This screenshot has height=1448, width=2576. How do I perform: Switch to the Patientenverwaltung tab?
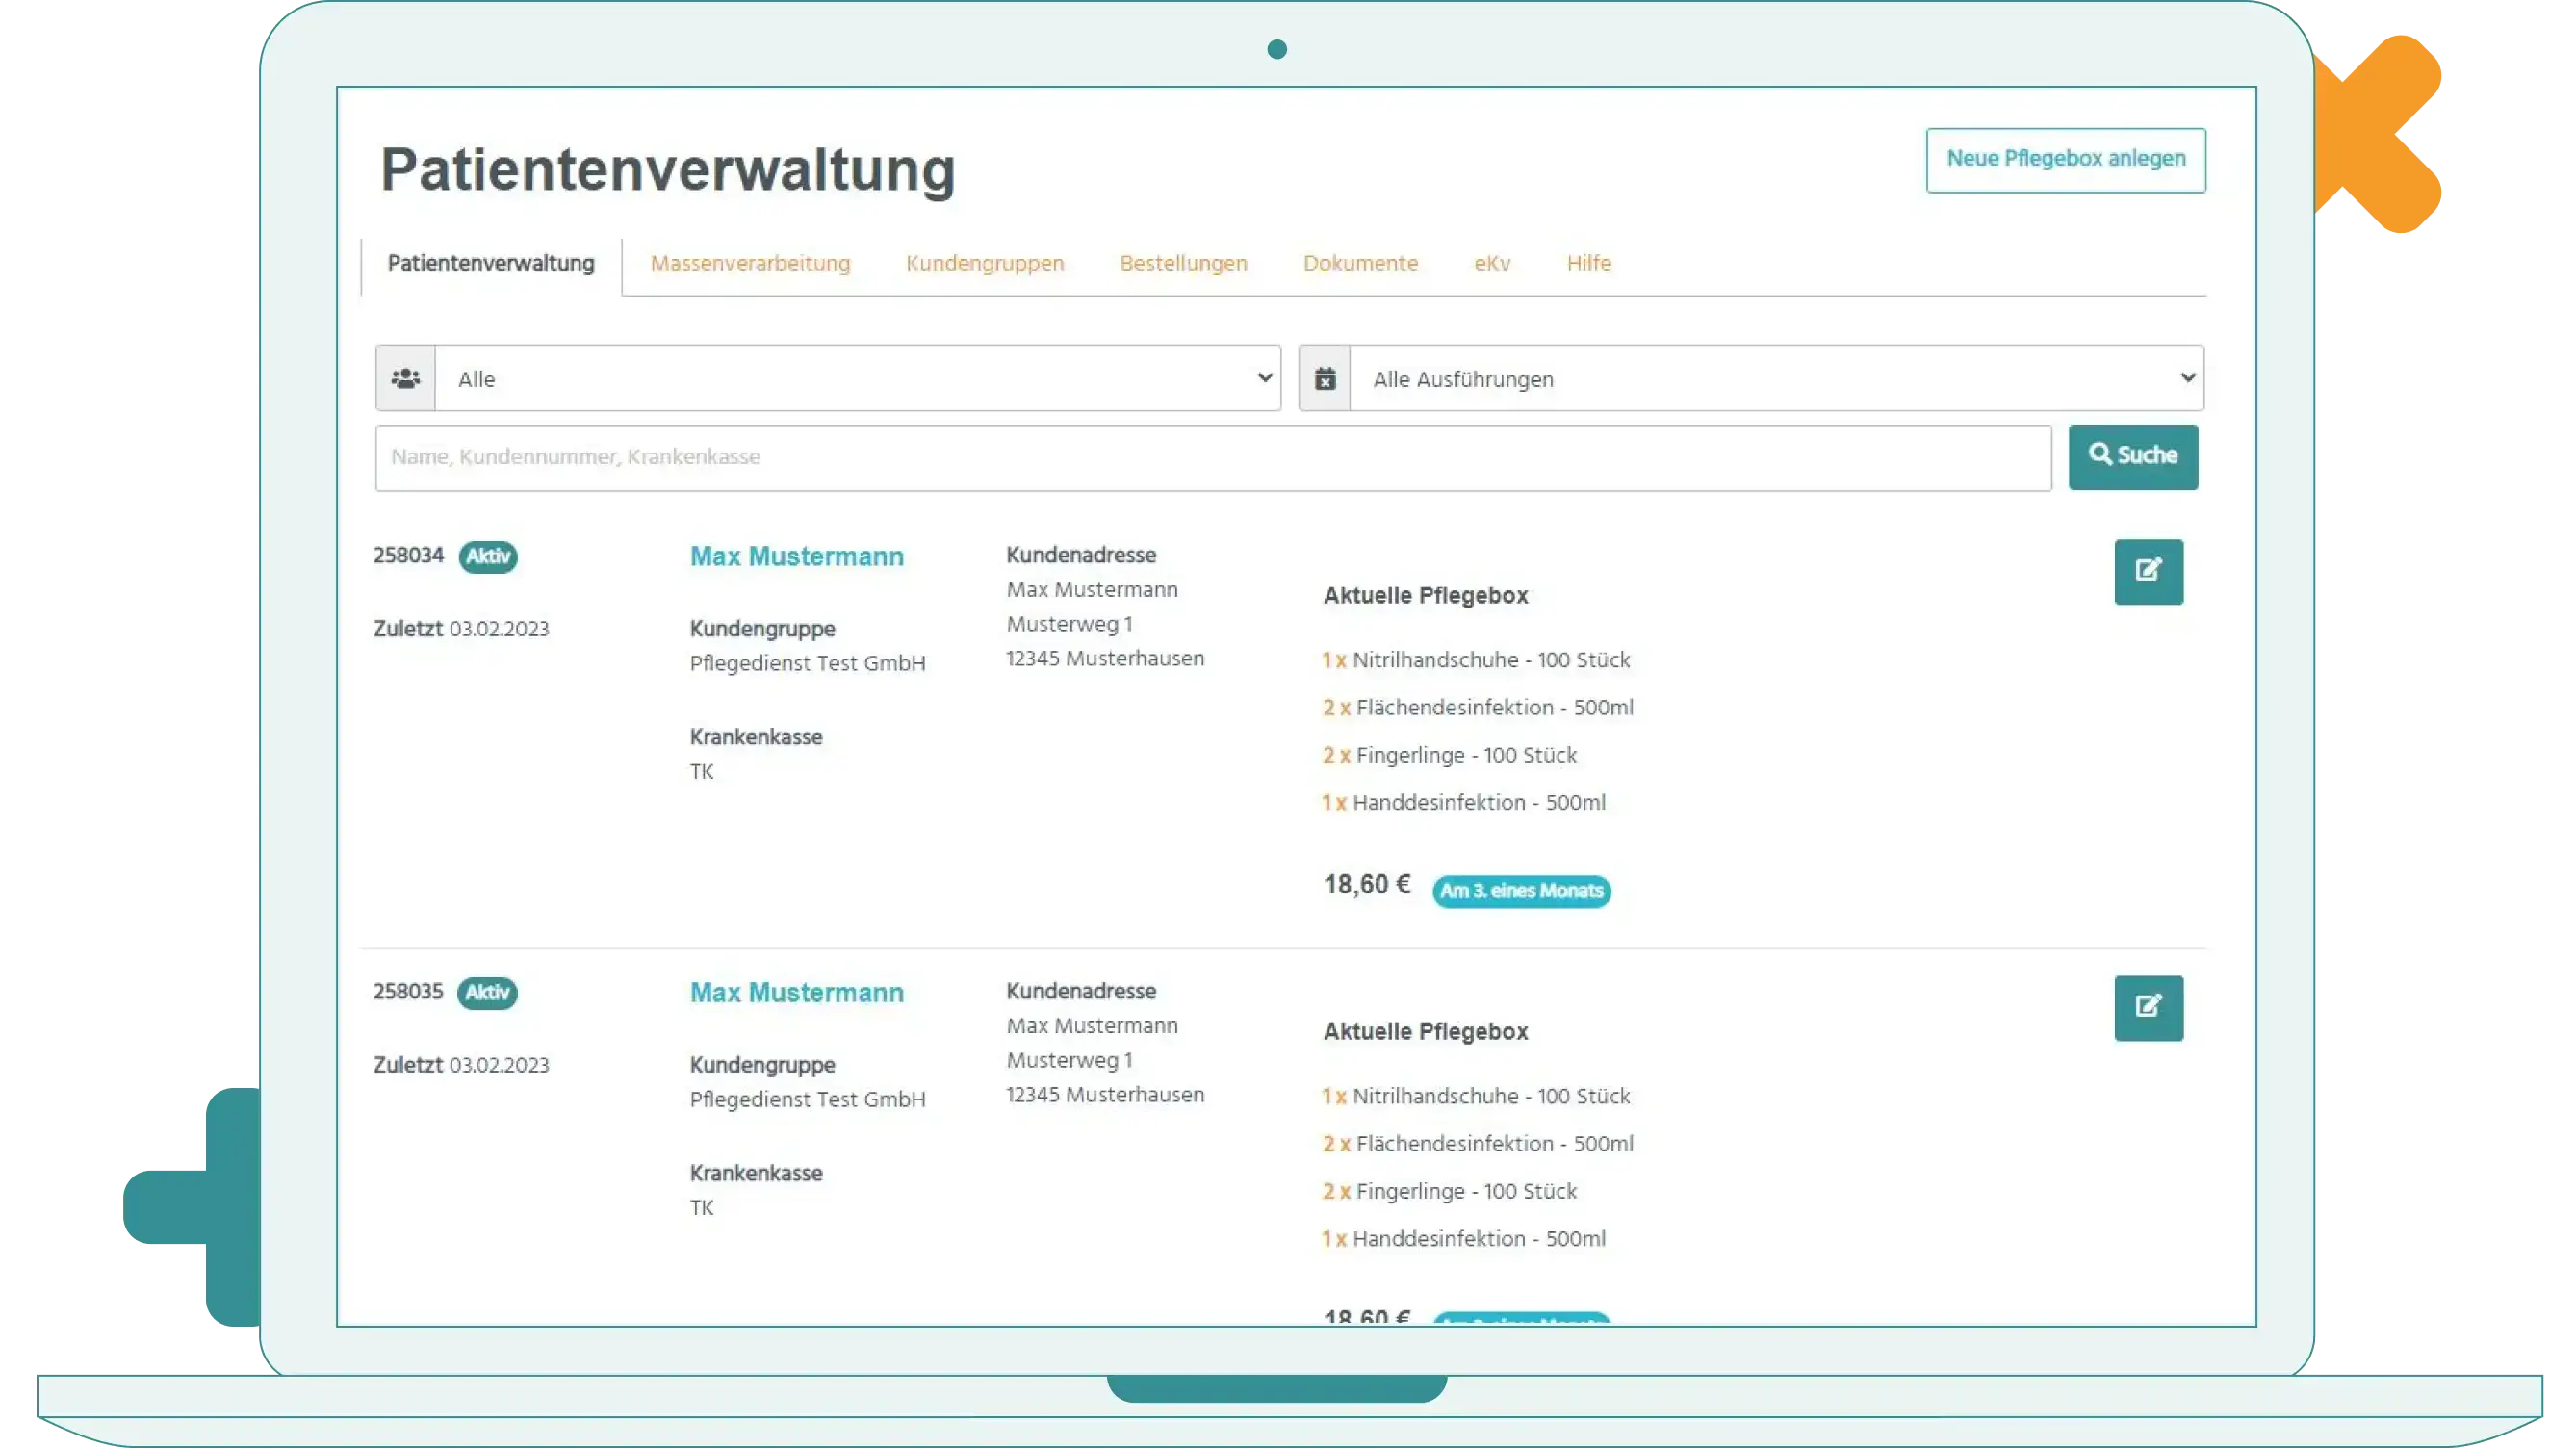pos(491,263)
